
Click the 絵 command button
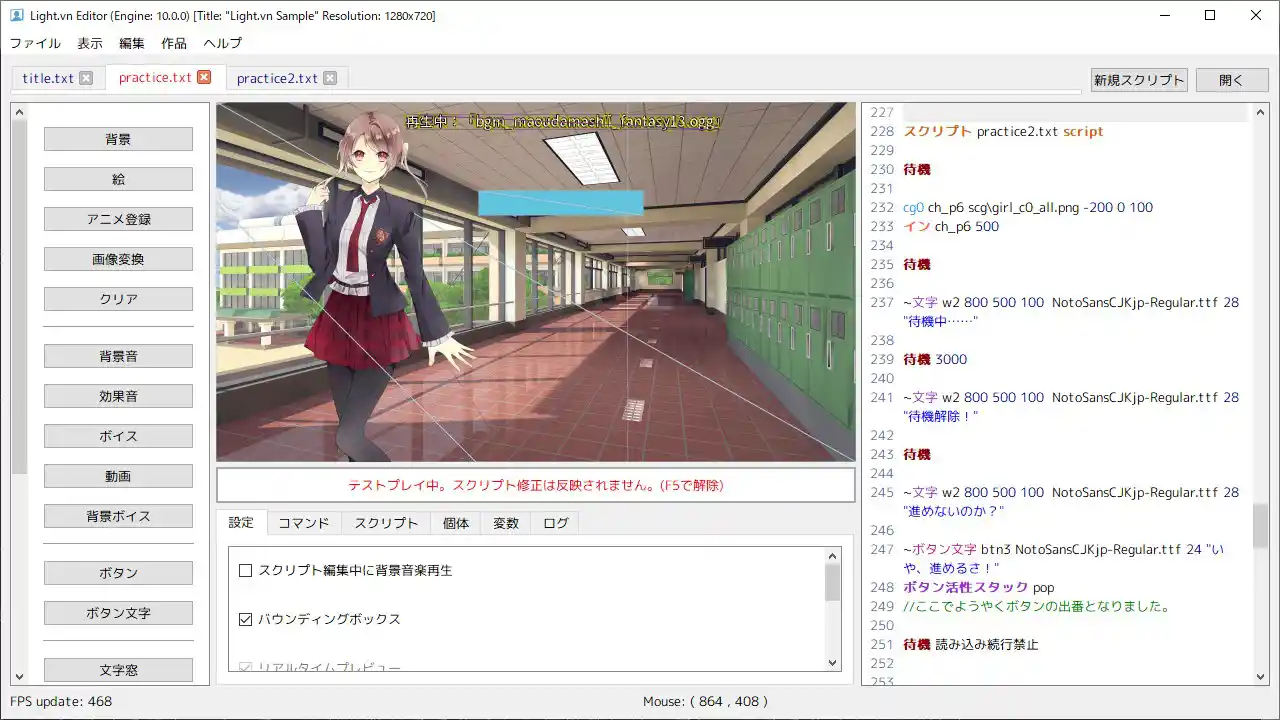tap(118, 179)
